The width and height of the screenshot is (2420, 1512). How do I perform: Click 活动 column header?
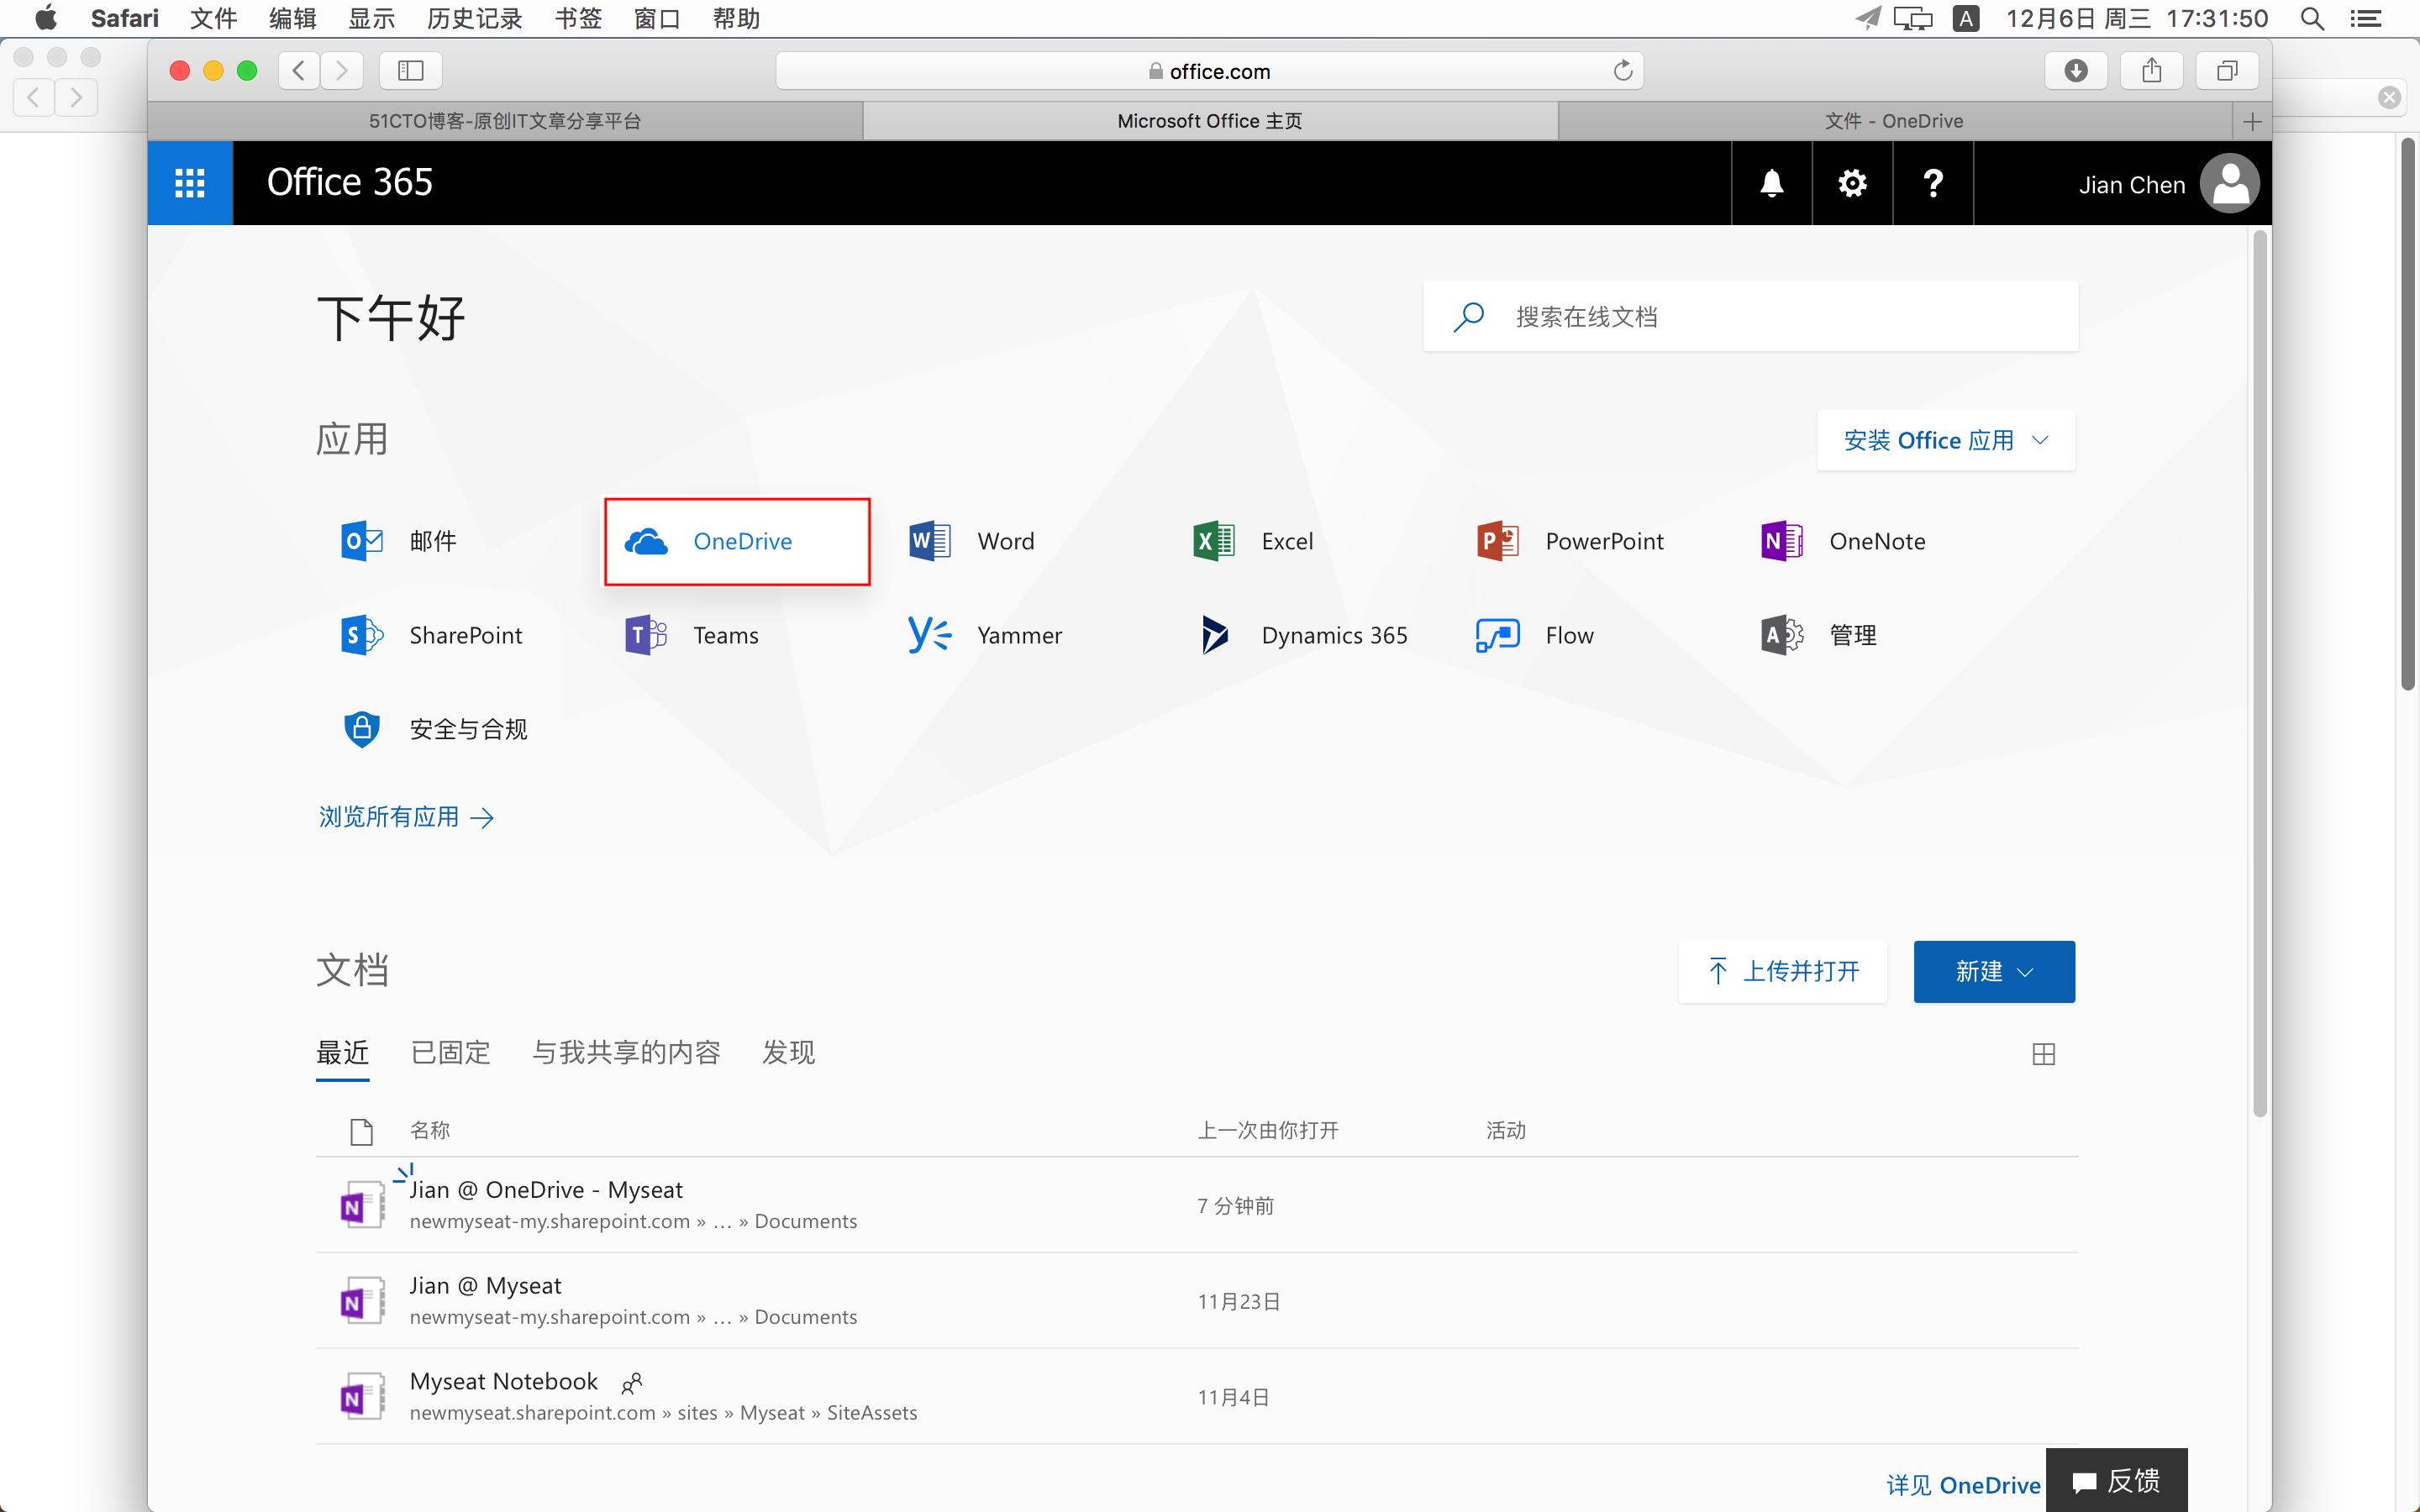pos(1505,1130)
